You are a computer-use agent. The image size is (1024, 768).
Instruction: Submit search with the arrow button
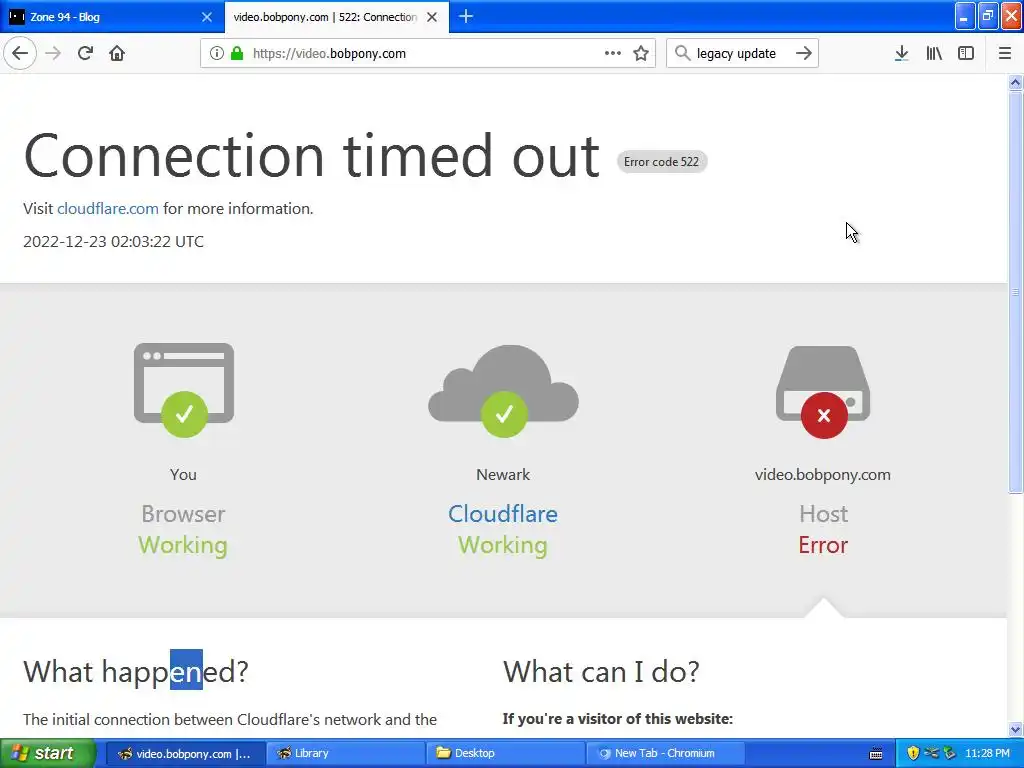pos(804,54)
